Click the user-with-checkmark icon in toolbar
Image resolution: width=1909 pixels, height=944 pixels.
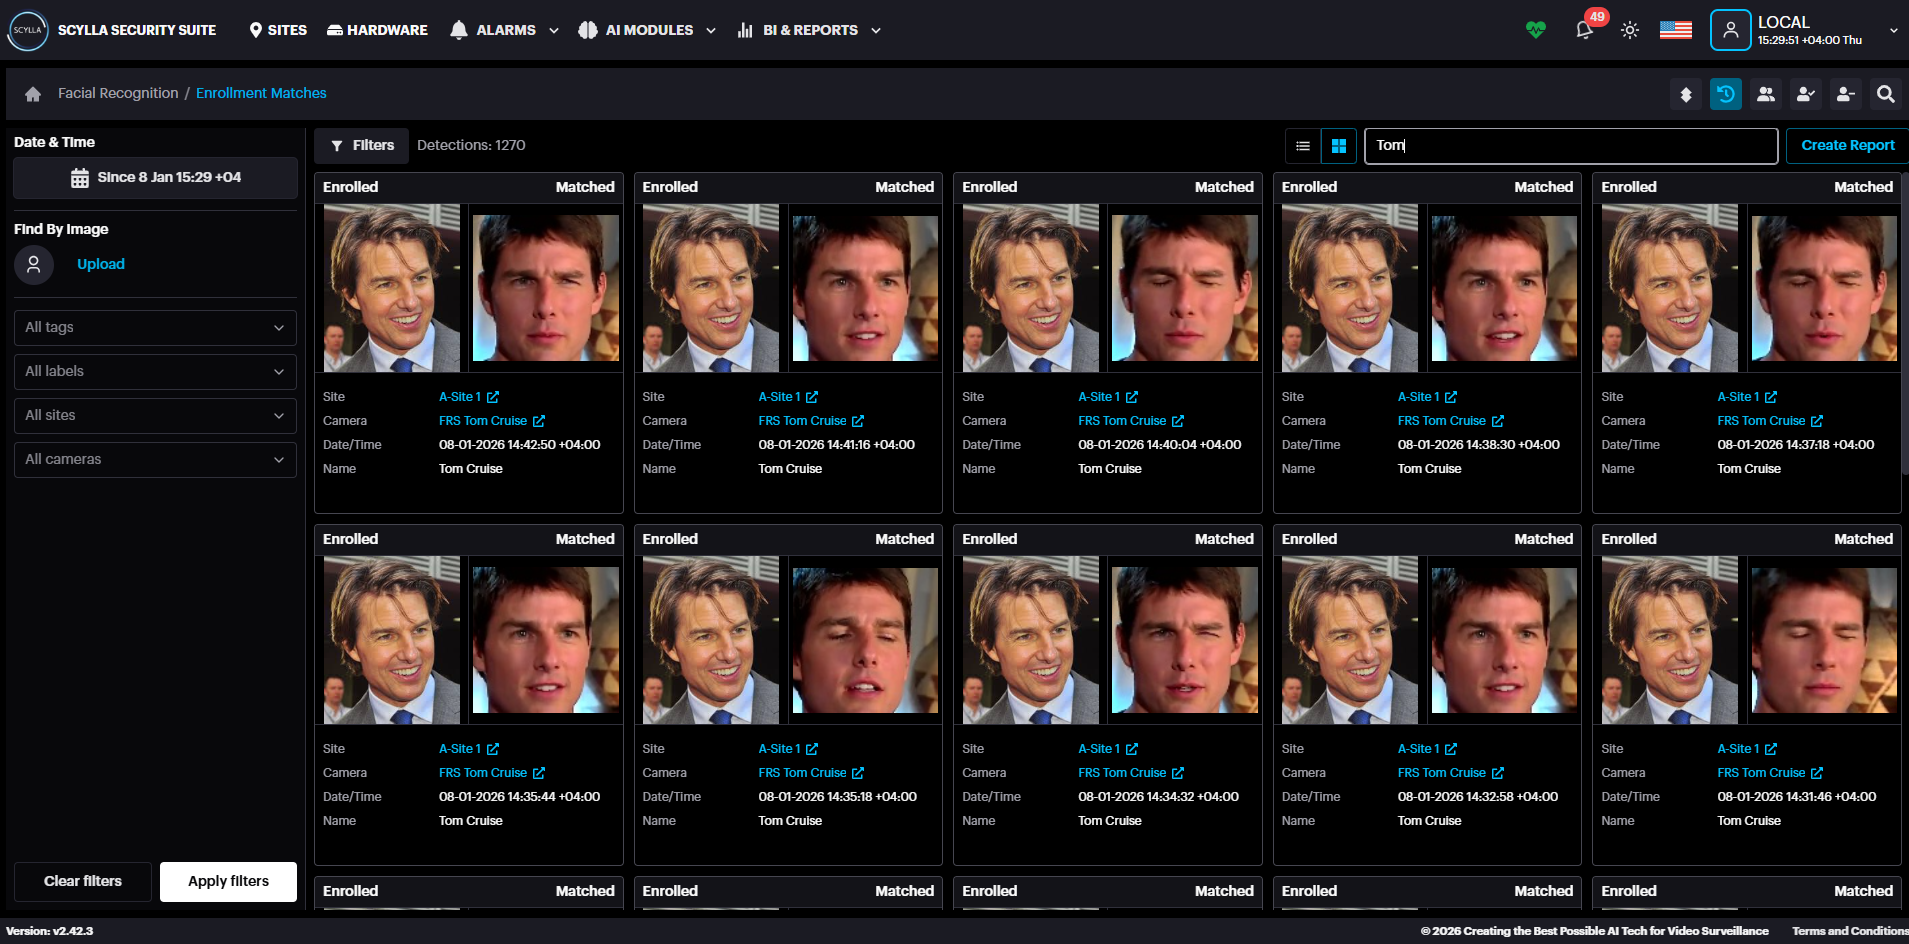[1805, 94]
